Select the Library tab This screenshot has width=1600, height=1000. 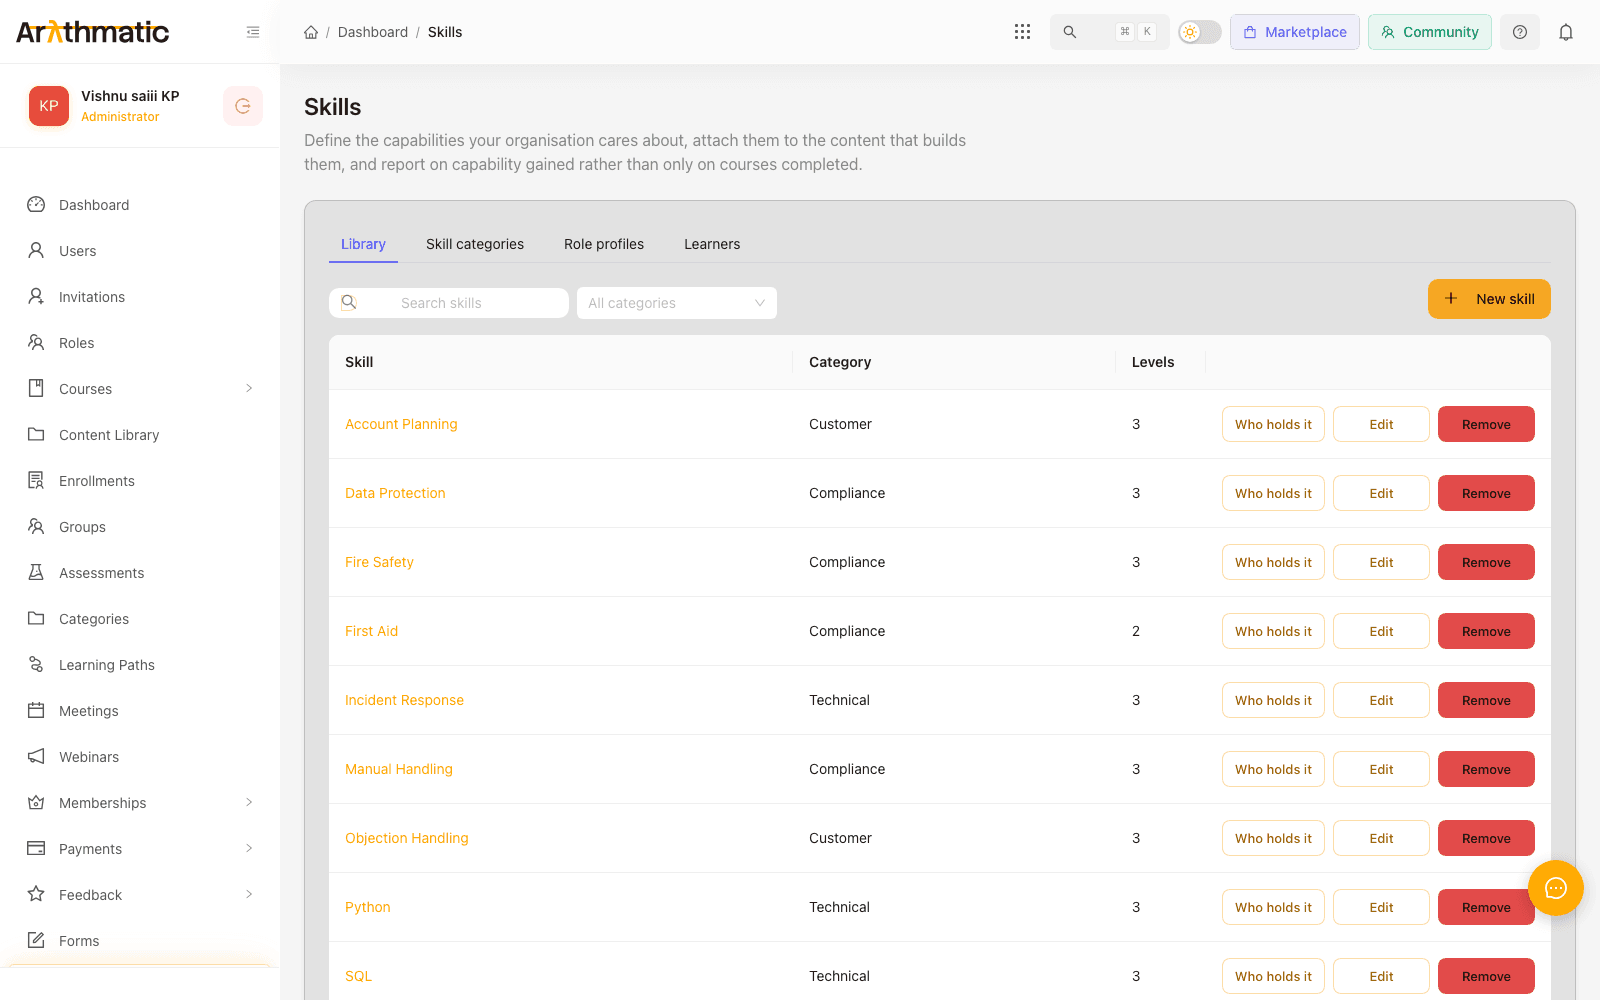pyautogui.click(x=363, y=244)
